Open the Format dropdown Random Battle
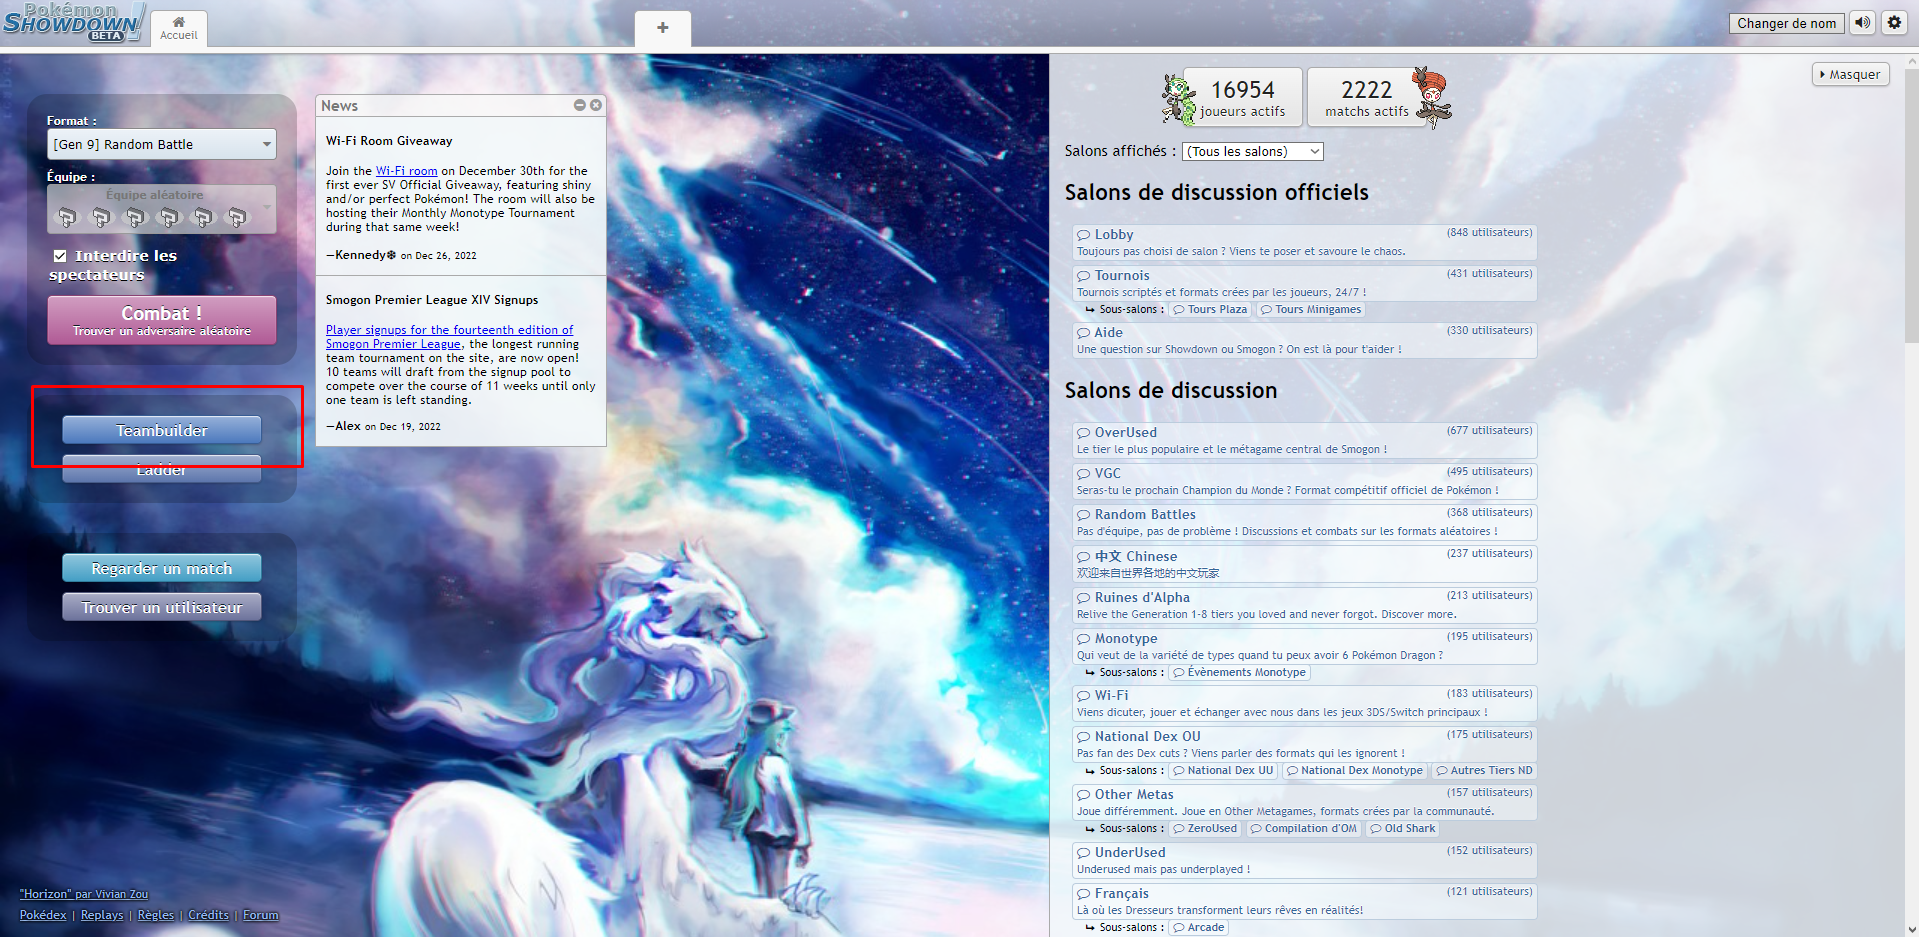 (162, 144)
